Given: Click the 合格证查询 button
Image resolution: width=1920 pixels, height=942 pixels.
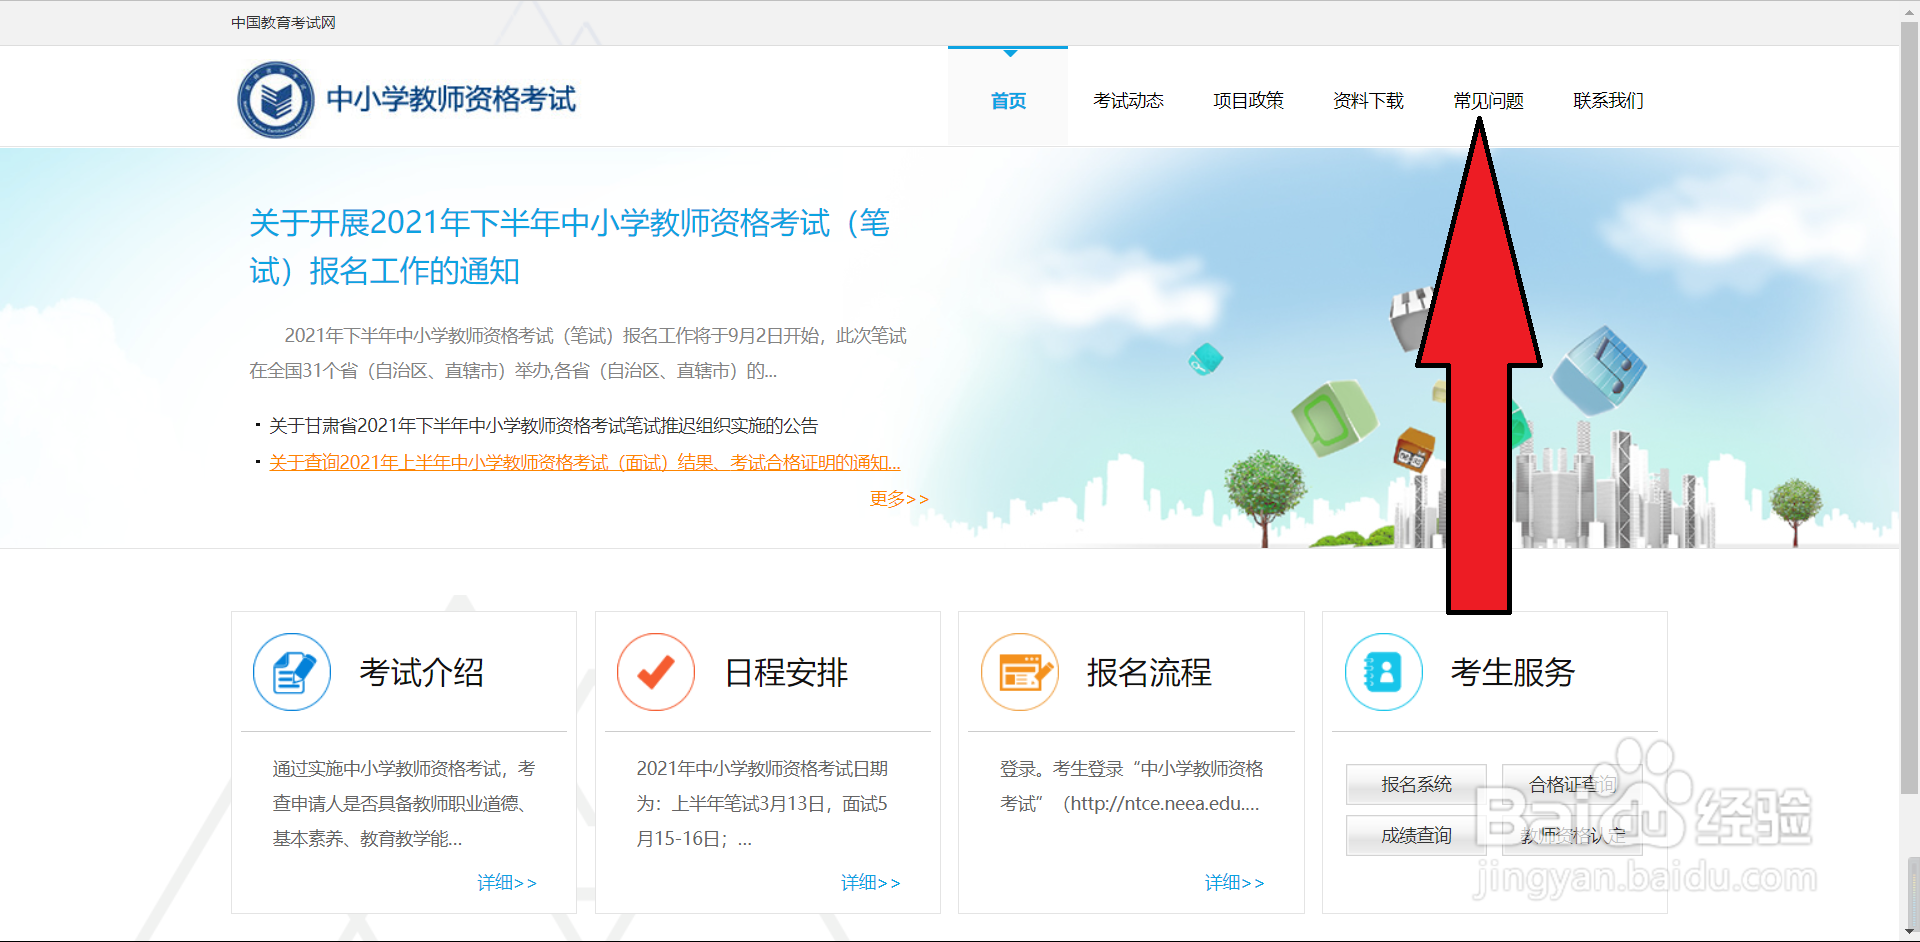Looking at the screenshot, I should (1572, 784).
